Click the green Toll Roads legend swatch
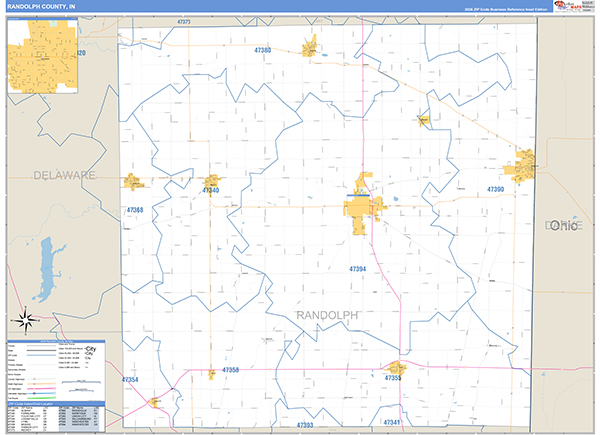This screenshot has width=600, height=435. tap(42, 398)
